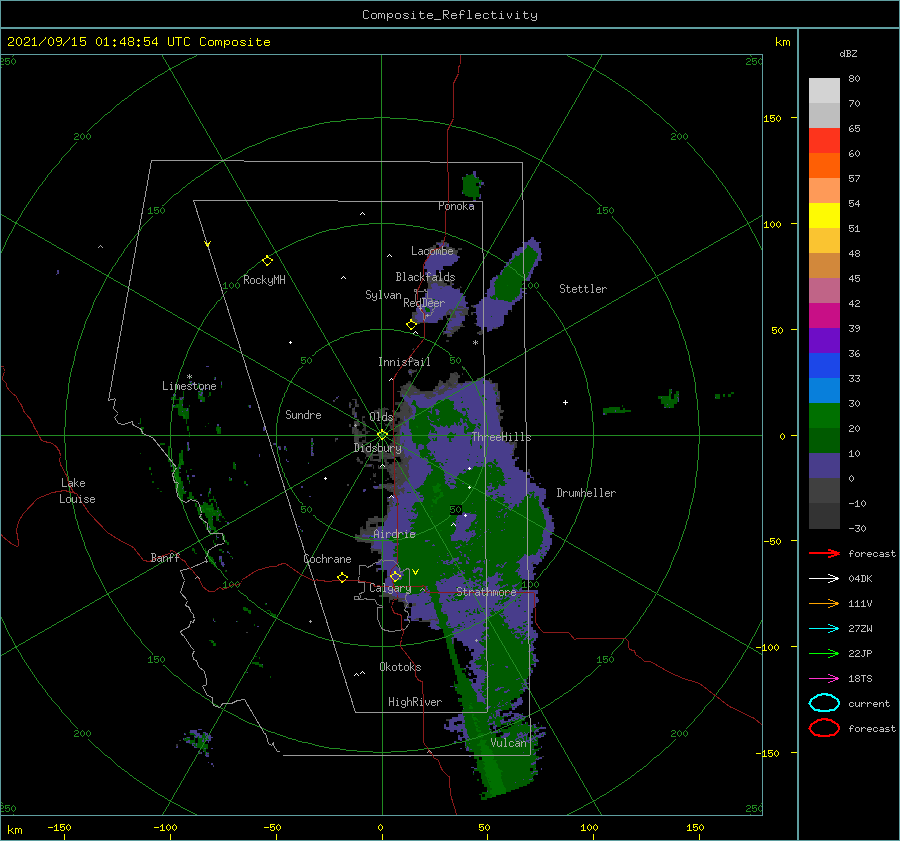The width and height of the screenshot is (900, 841).
Task: Select the 65 dBZ red color swatch
Action: [x=824, y=140]
